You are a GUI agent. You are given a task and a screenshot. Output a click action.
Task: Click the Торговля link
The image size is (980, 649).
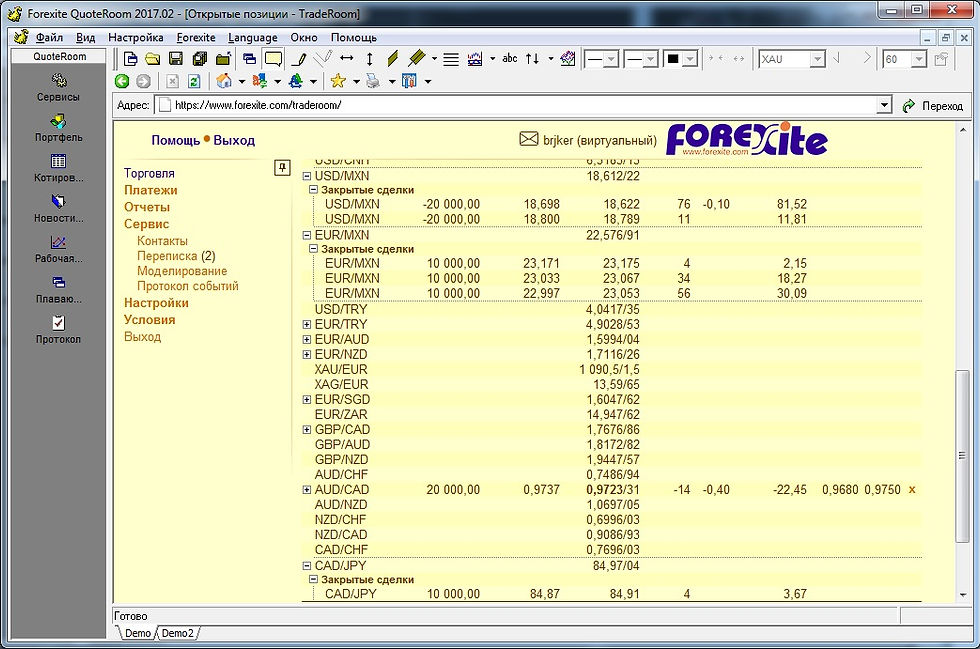pos(149,173)
